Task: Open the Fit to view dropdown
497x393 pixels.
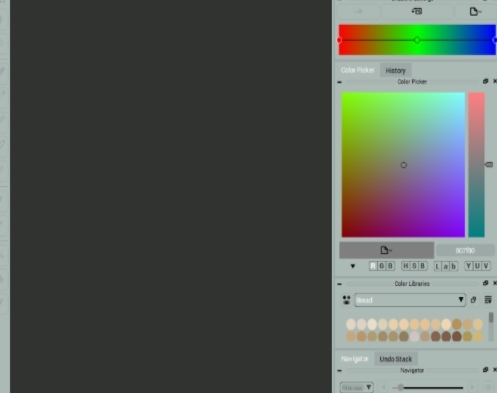Action: (356, 387)
